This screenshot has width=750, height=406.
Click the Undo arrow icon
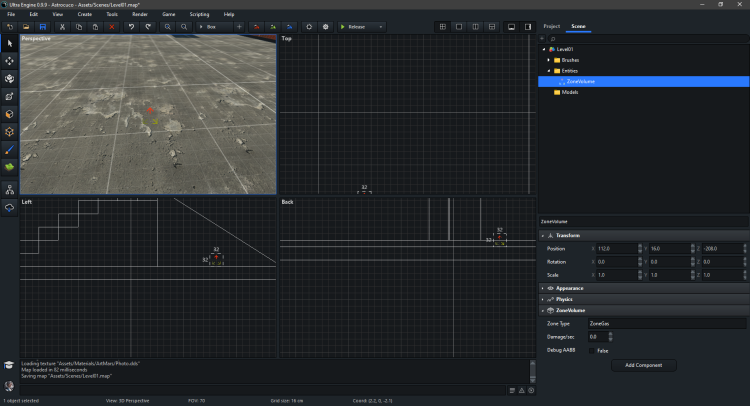point(131,26)
